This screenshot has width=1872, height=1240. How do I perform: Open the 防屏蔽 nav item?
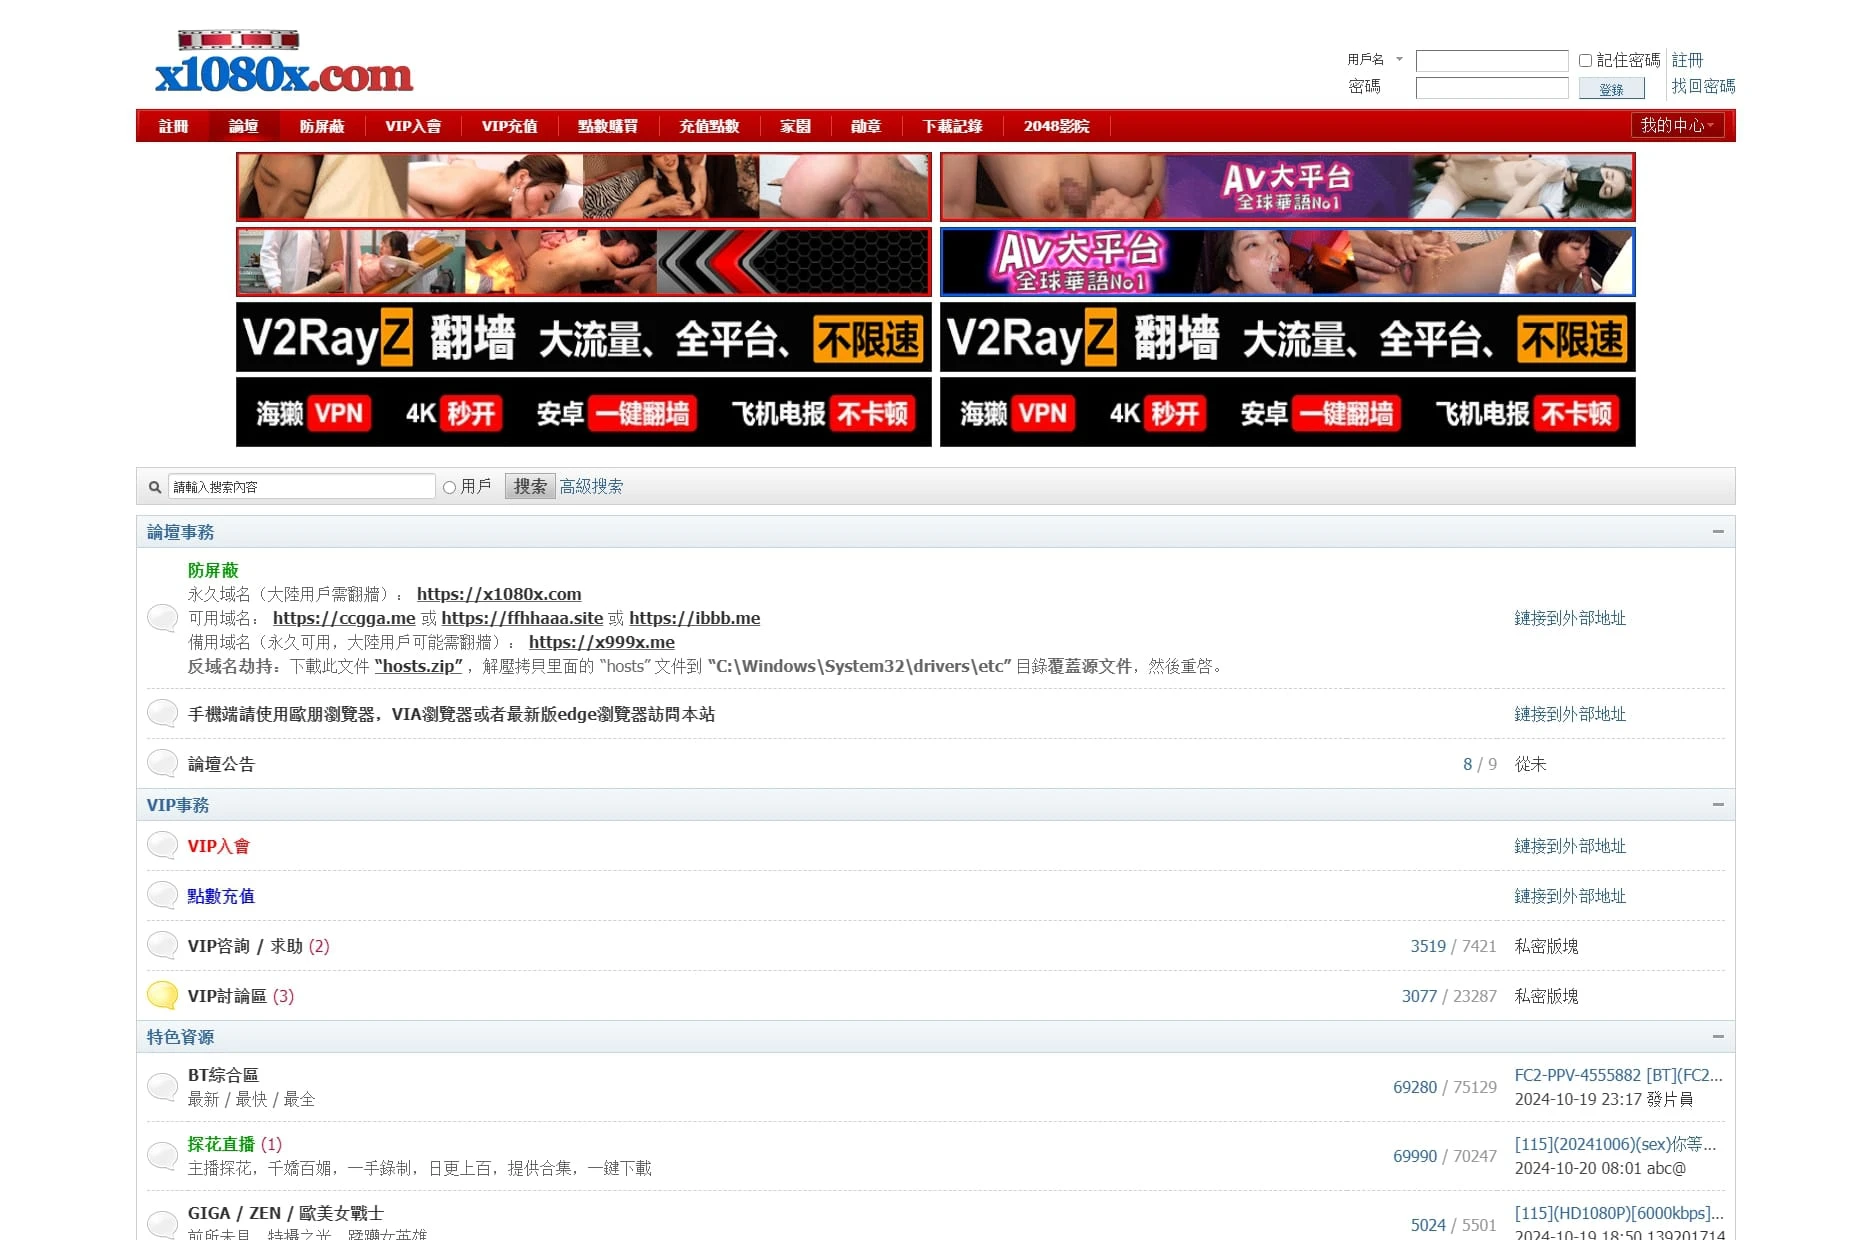click(321, 126)
